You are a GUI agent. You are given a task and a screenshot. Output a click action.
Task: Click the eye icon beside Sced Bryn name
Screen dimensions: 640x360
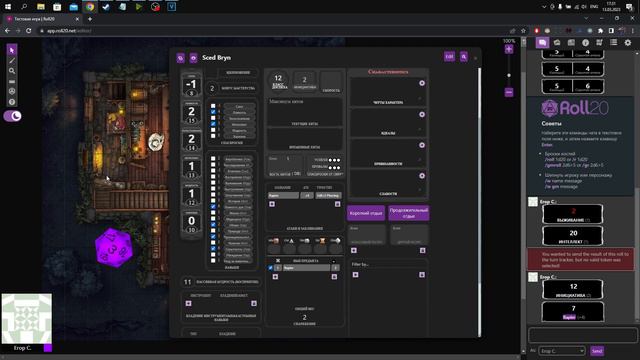click(193, 58)
